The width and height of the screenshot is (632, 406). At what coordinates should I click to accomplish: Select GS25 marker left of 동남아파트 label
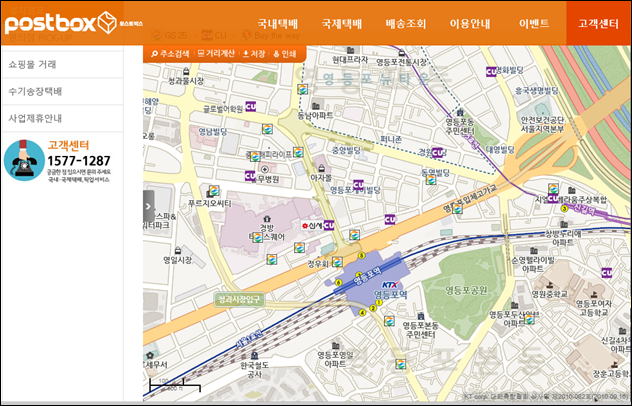click(303, 89)
